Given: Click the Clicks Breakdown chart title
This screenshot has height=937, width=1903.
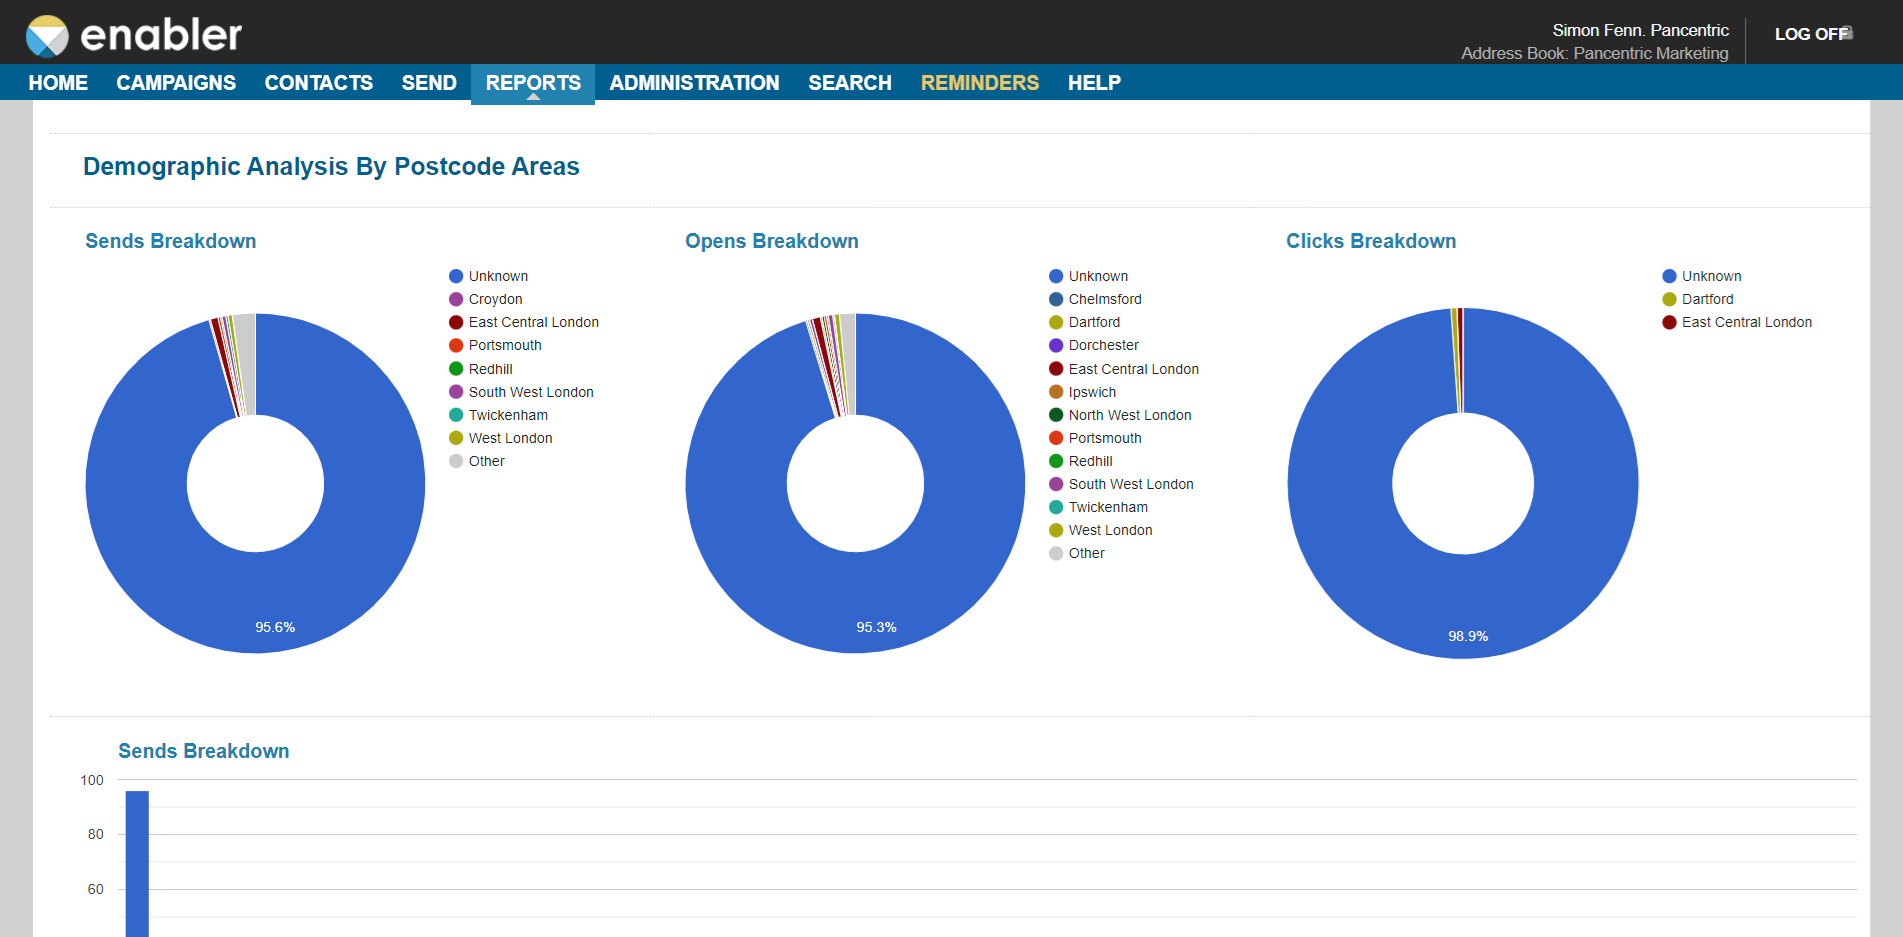Looking at the screenshot, I should (1371, 241).
